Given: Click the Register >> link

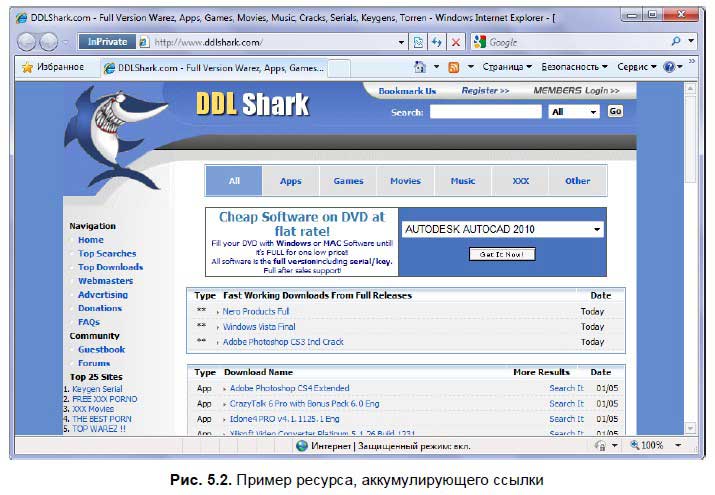Looking at the screenshot, I should pos(485,91).
